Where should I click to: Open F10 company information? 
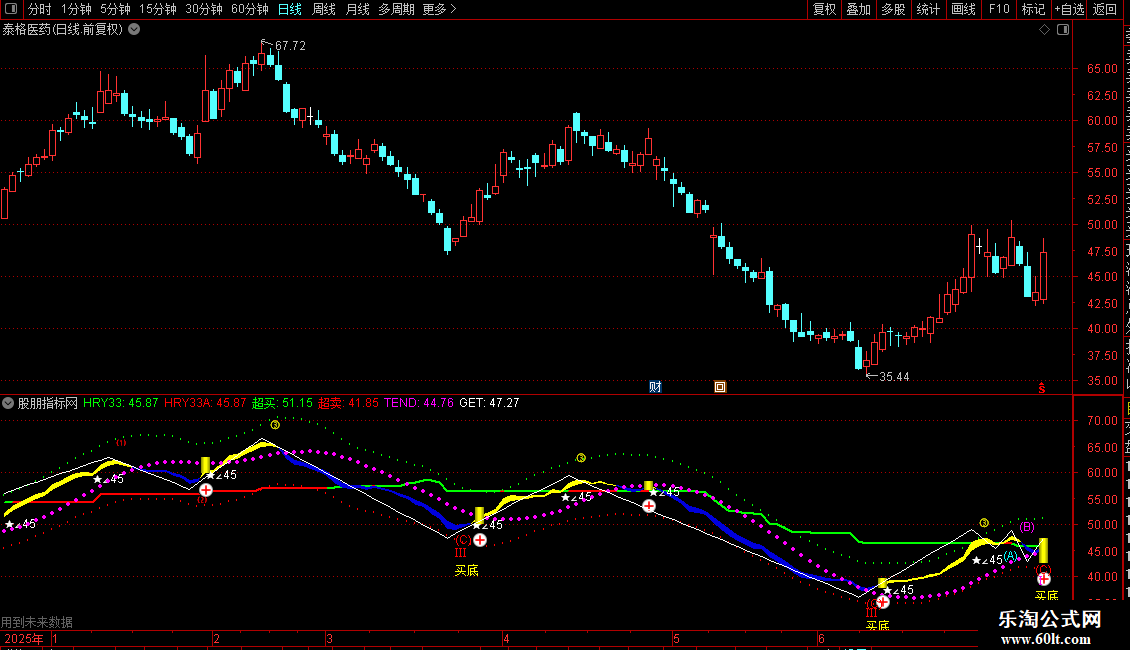point(999,9)
